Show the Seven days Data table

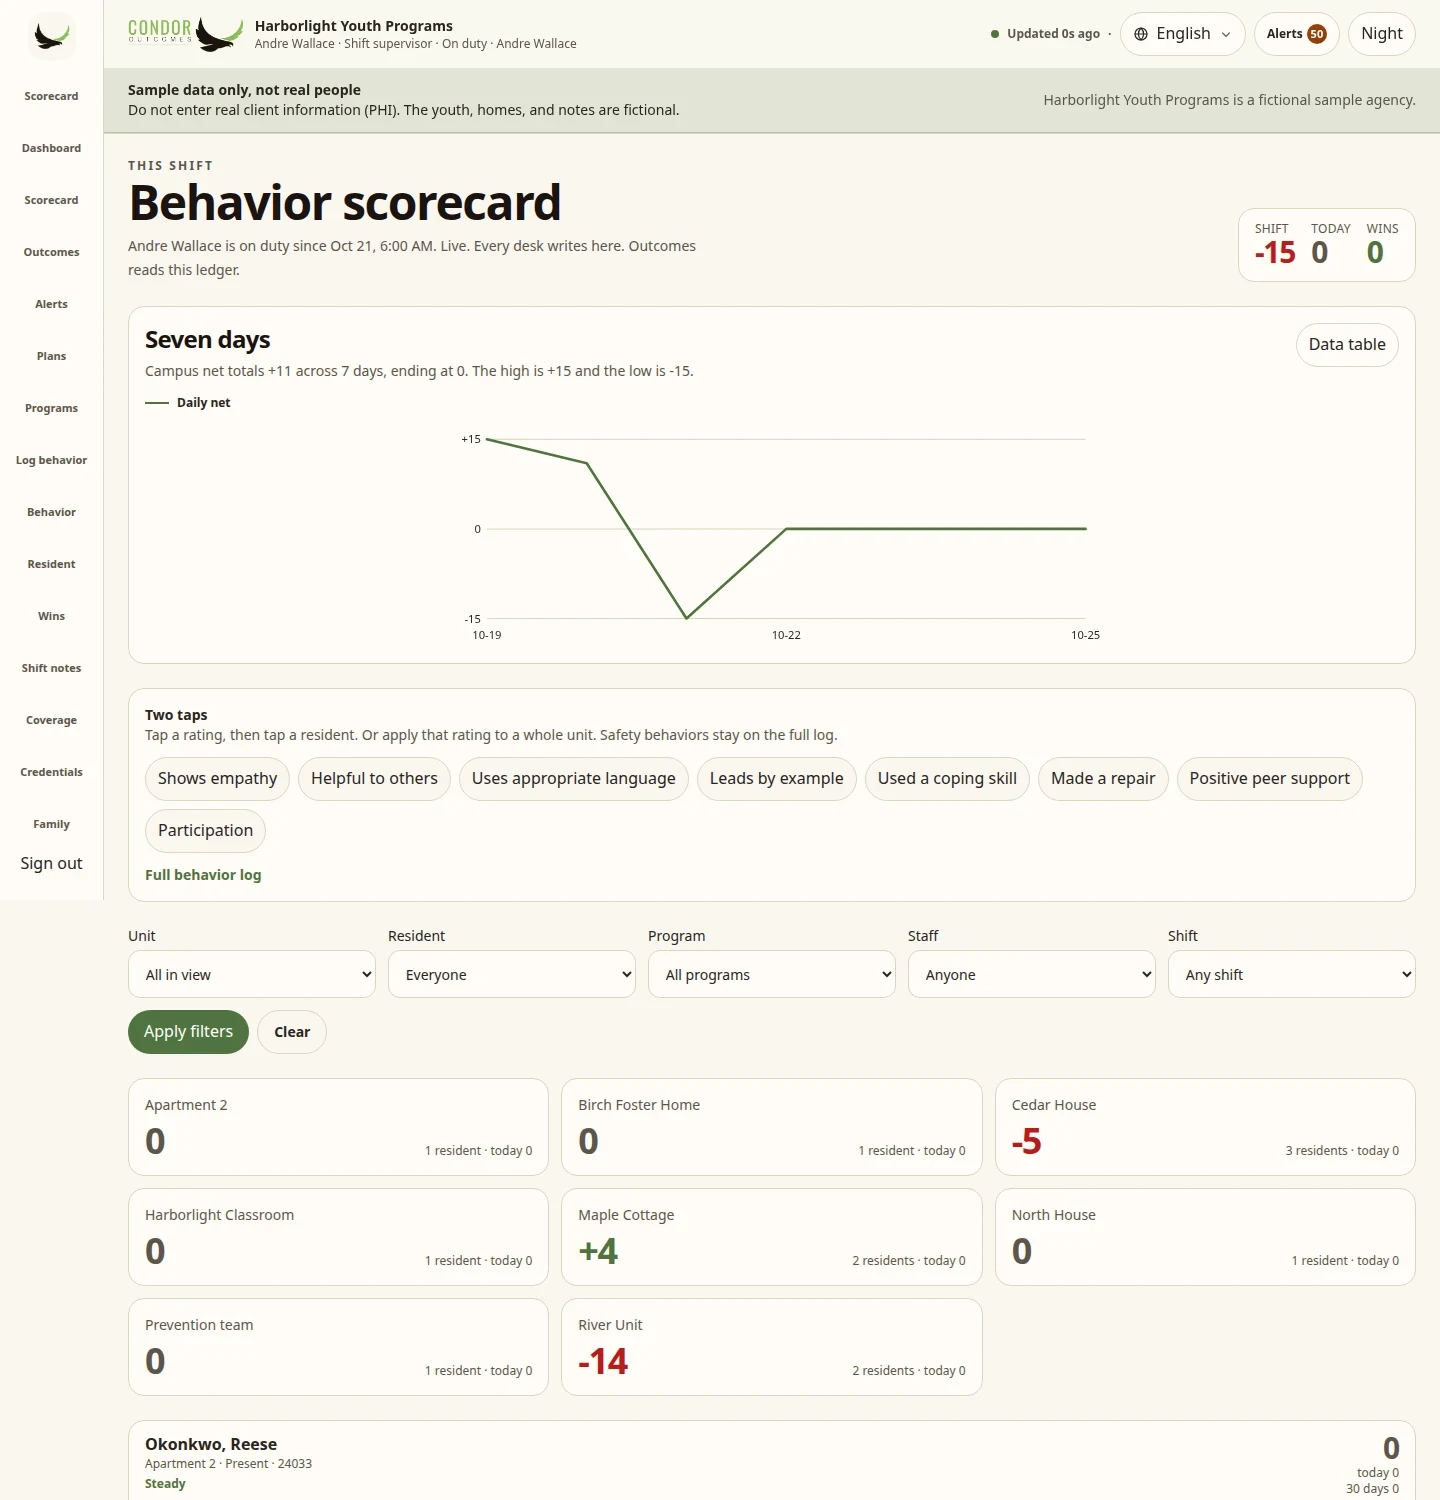point(1347,345)
